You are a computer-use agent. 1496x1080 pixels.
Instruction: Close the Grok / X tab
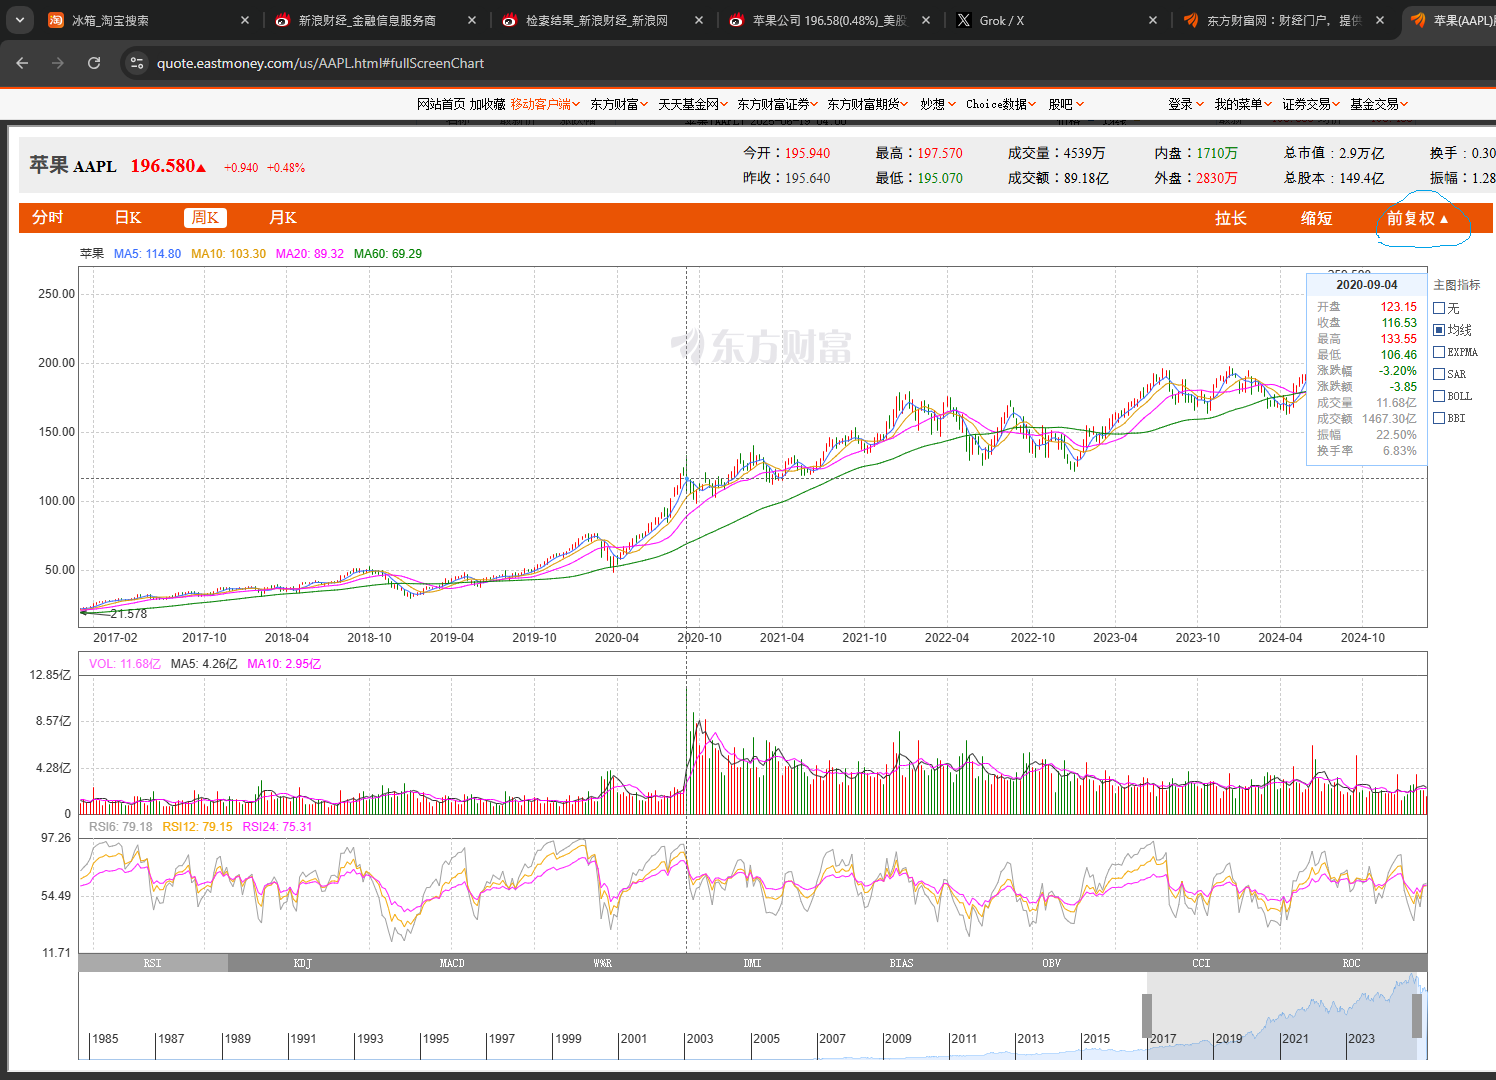[x=1153, y=20]
